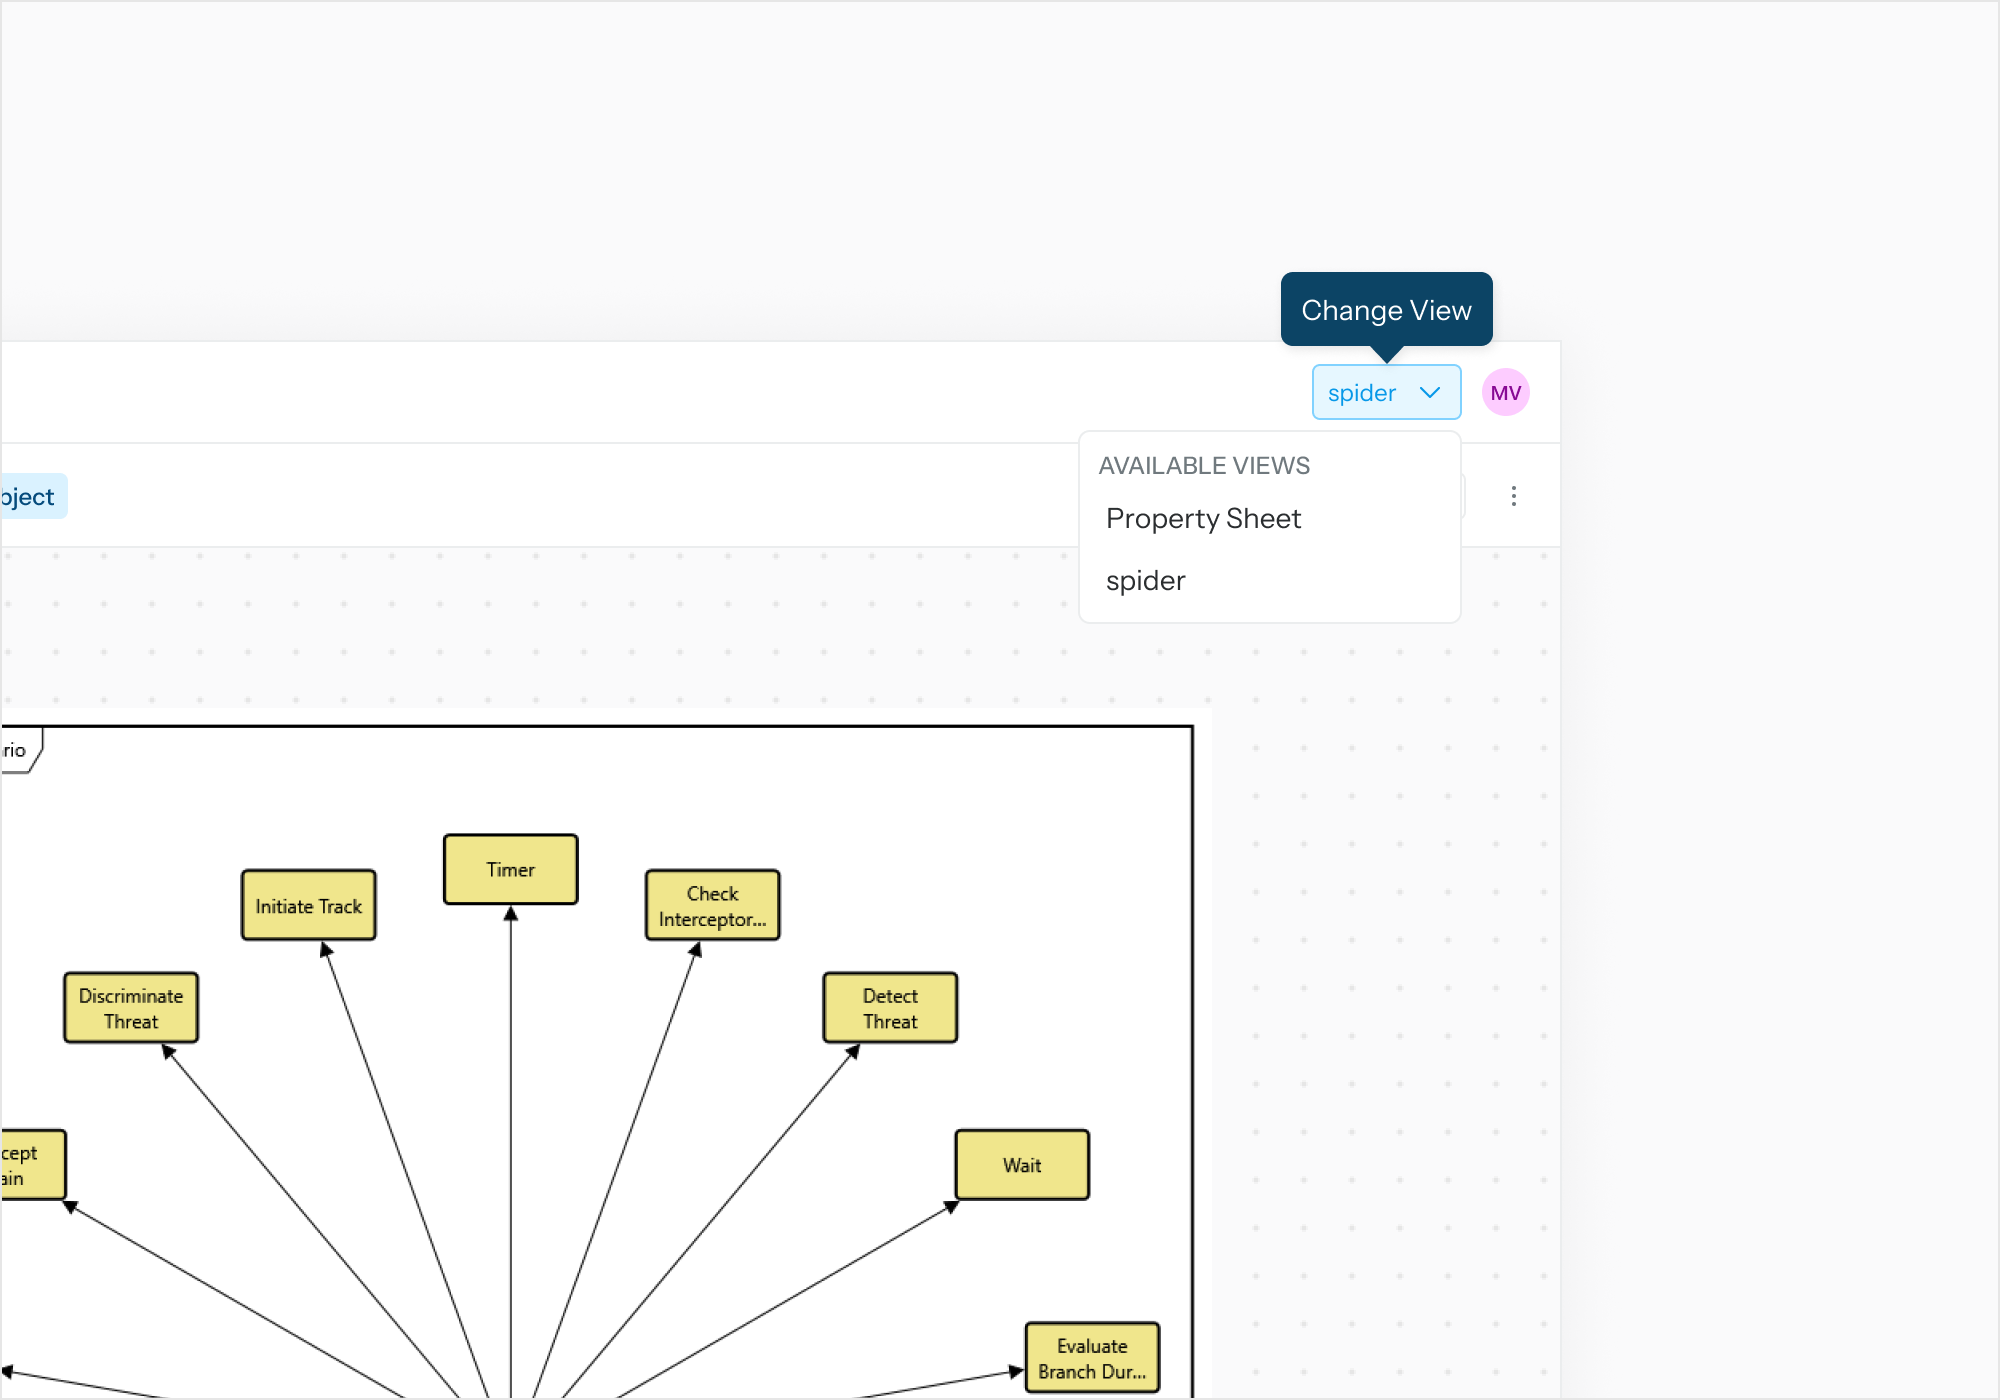The width and height of the screenshot is (2000, 1400).
Task: Click the arrowhead entering the Wait node
Action: tap(951, 1207)
